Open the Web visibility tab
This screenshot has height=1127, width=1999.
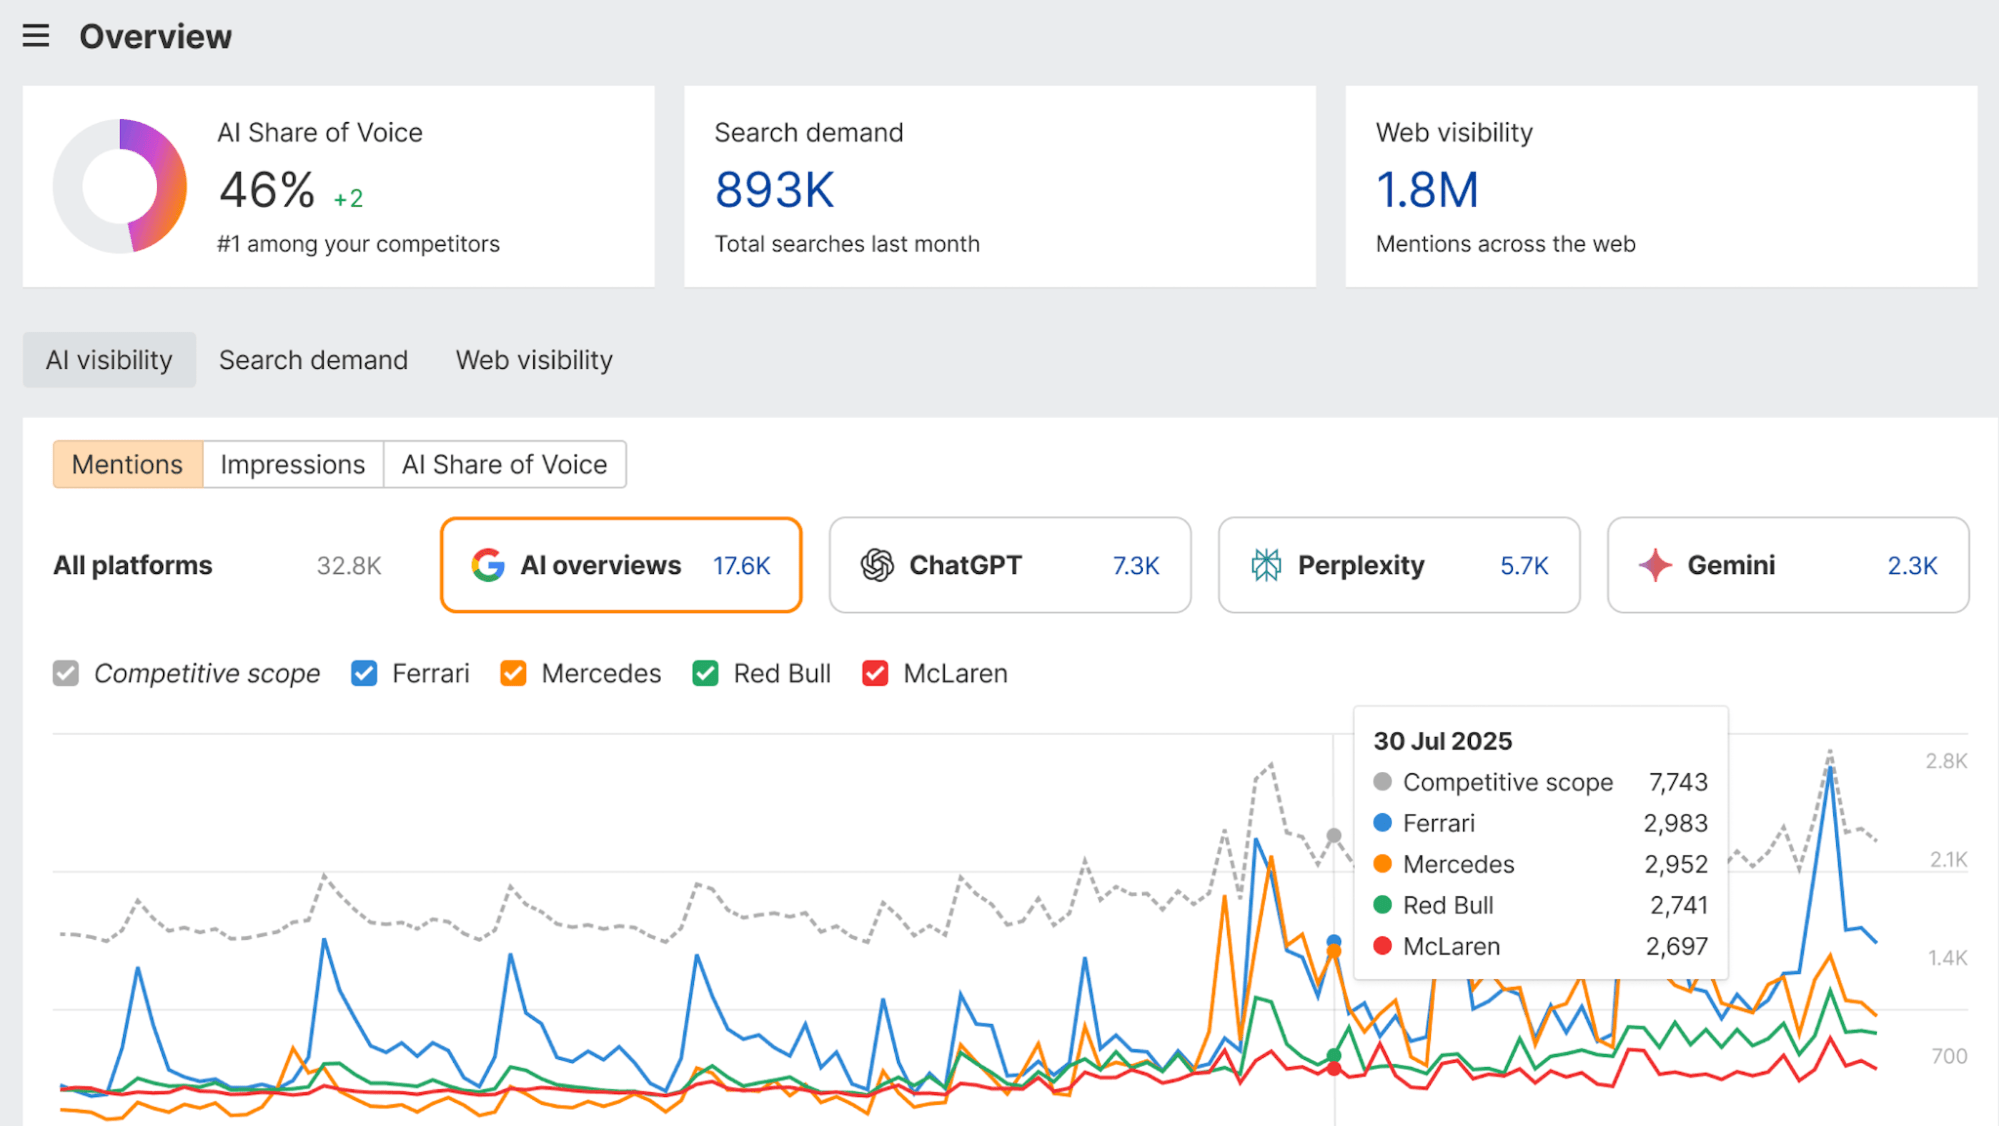coord(533,359)
